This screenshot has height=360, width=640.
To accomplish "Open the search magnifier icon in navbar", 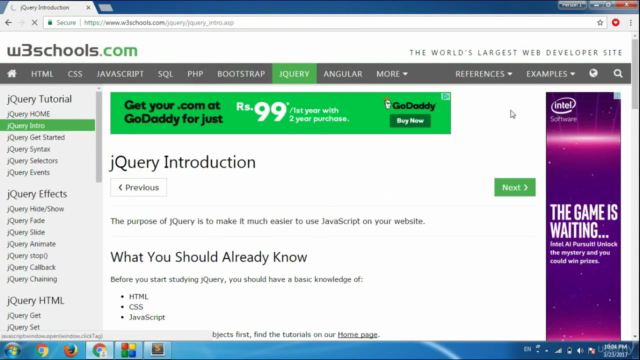I will click(618, 73).
